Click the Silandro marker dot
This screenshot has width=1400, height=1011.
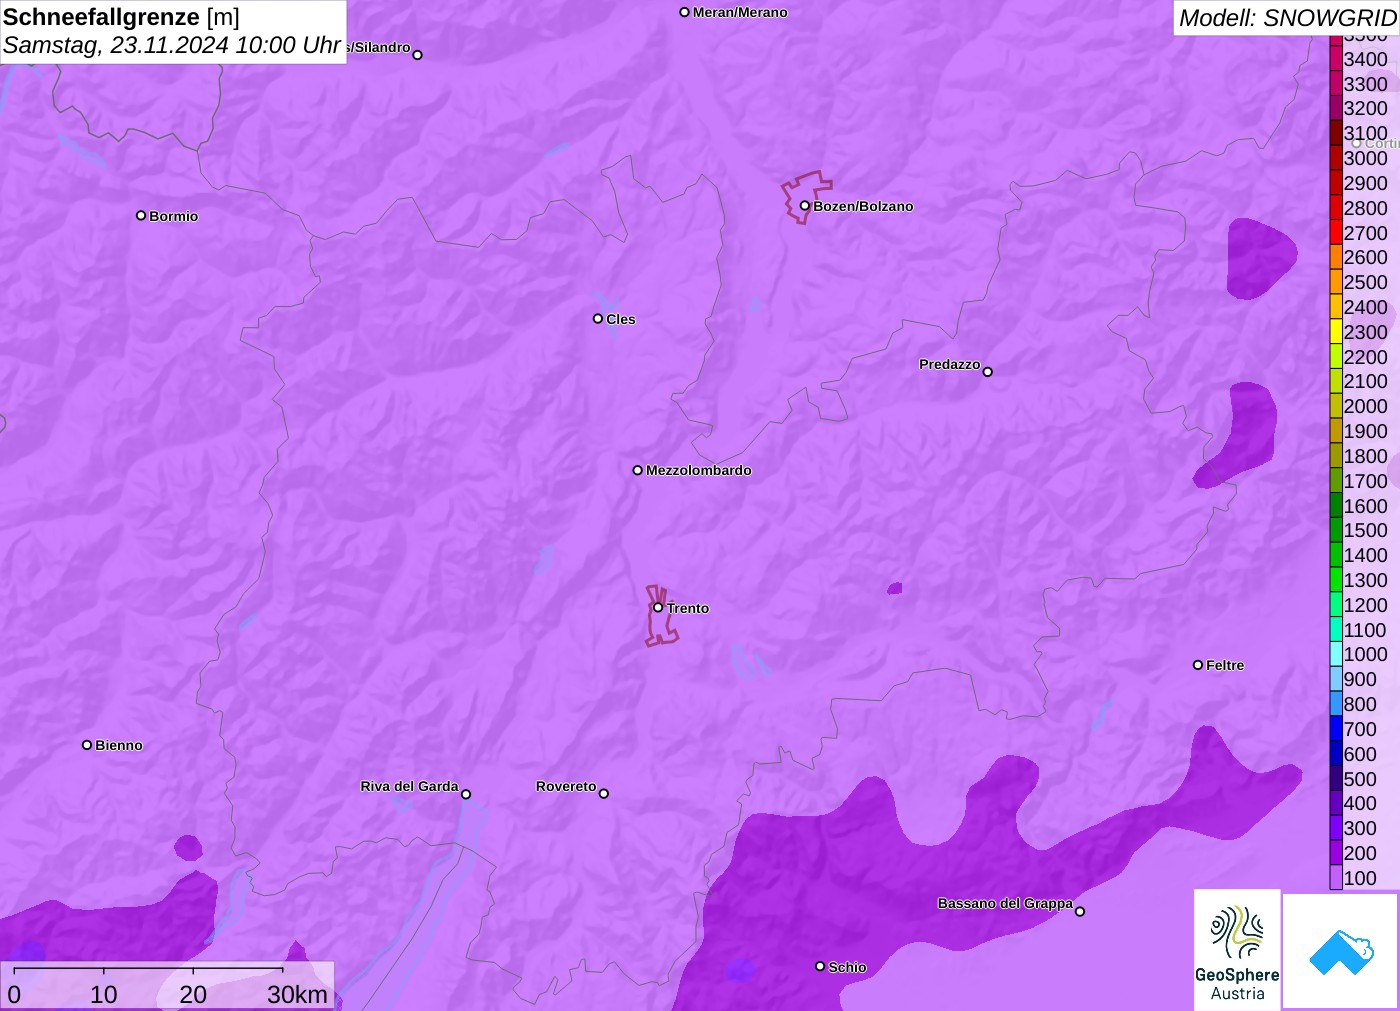point(418,55)
